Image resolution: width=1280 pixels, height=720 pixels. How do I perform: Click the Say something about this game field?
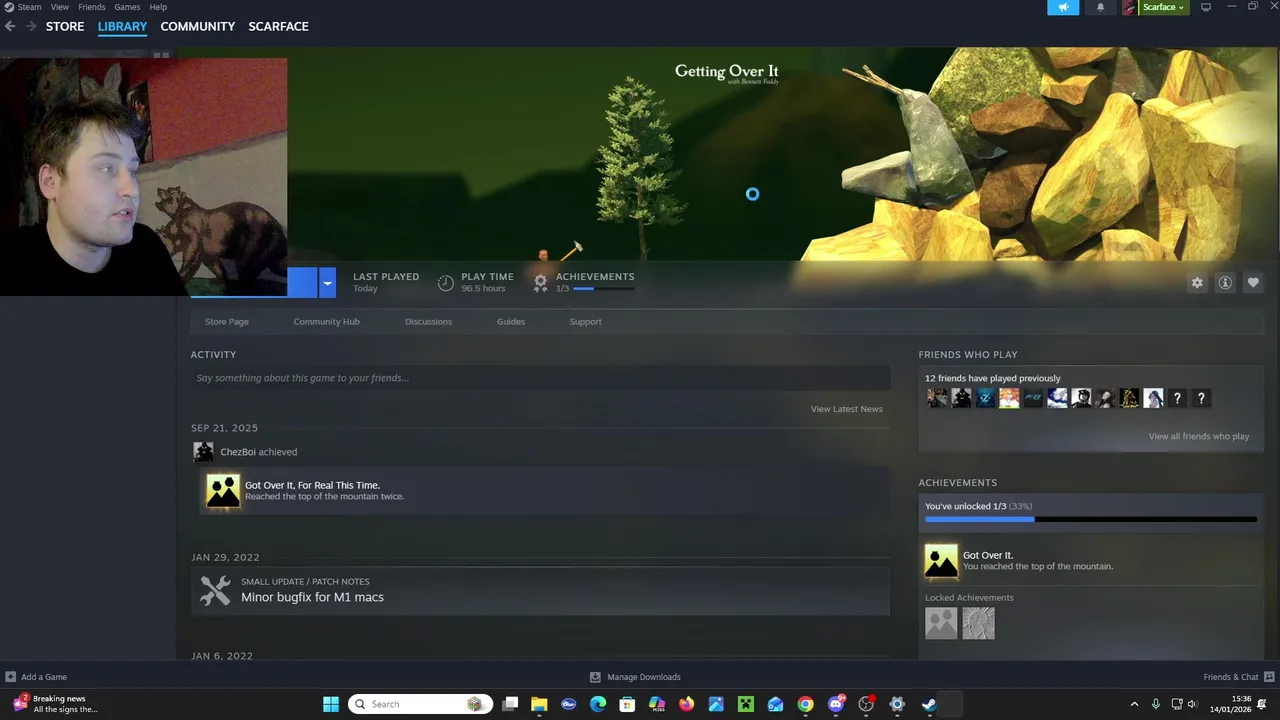pos(540,378)
